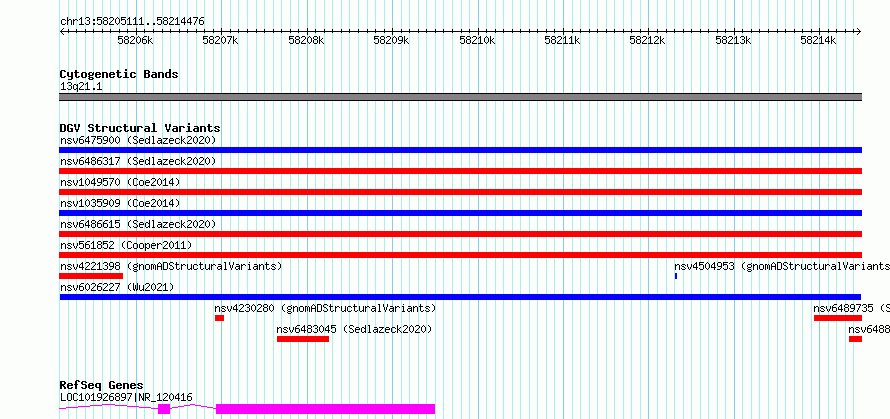This screenshot has height=419, width=890.
Task: Click the chr13:58205111..58214476 region label
Action: (132, 22)
